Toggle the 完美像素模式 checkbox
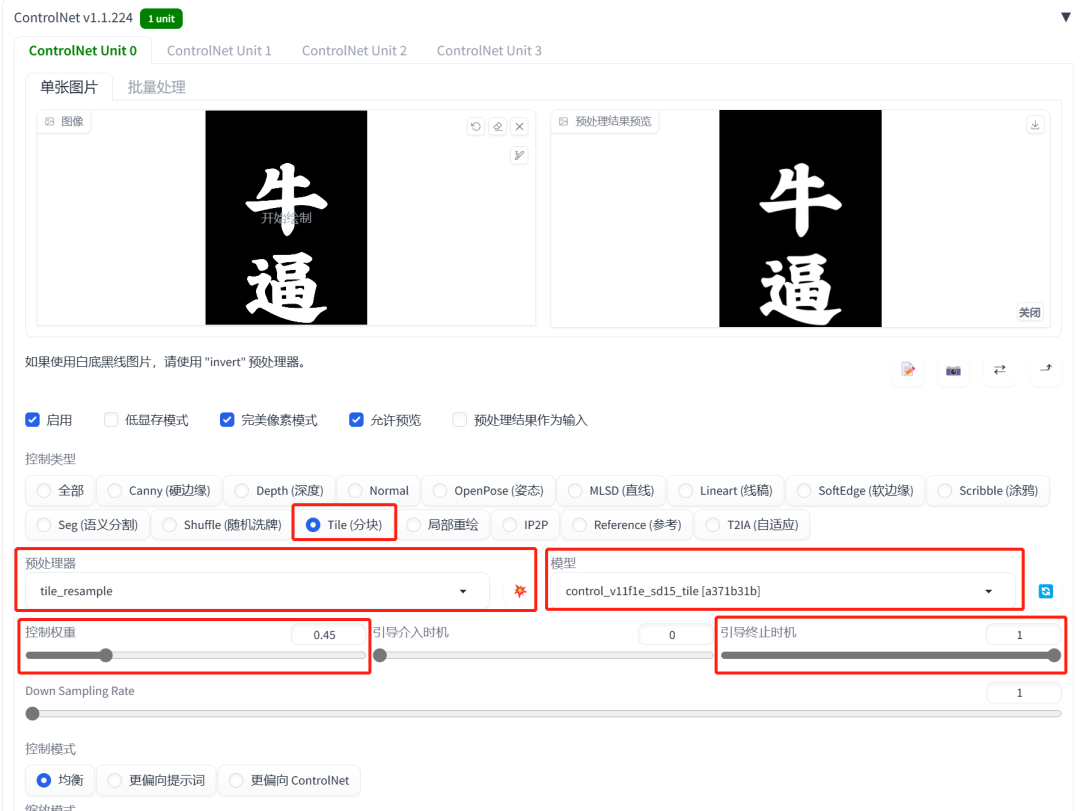The height and width of the screenshot is (811, 1080). [227, 420]
